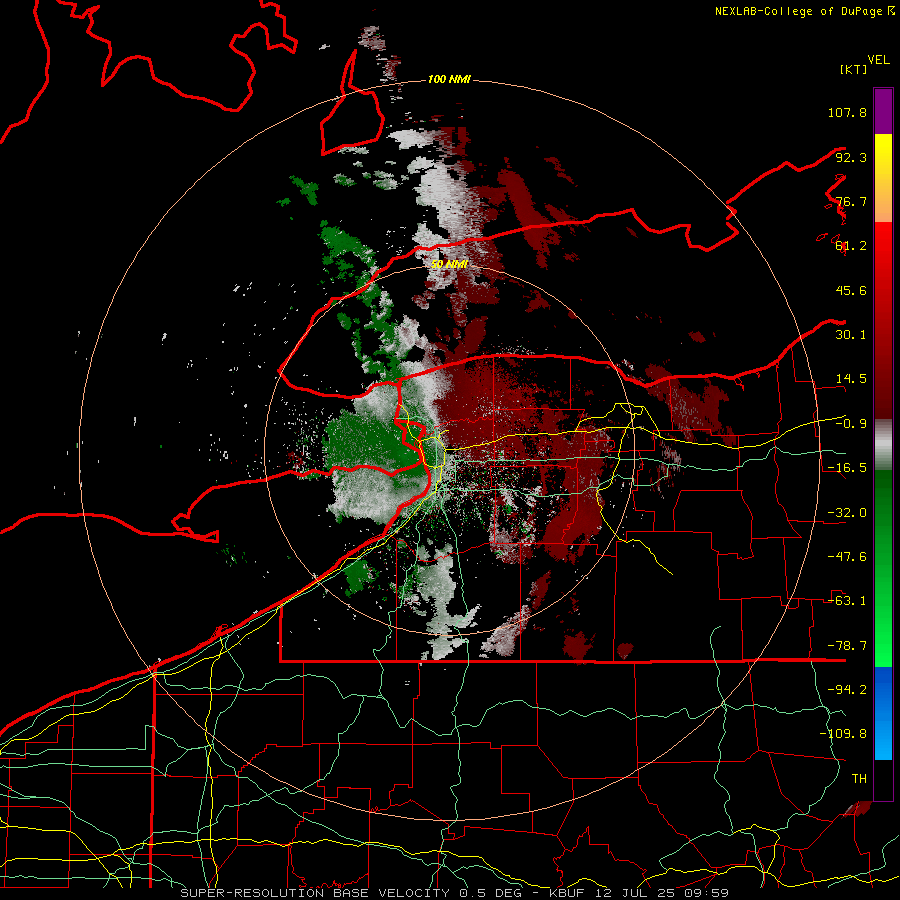This screenshot has width=900, height=900.
Task: Click the SUPER-RESOLUTION BASE VELOCITY caption
Action: click(315, 893)
